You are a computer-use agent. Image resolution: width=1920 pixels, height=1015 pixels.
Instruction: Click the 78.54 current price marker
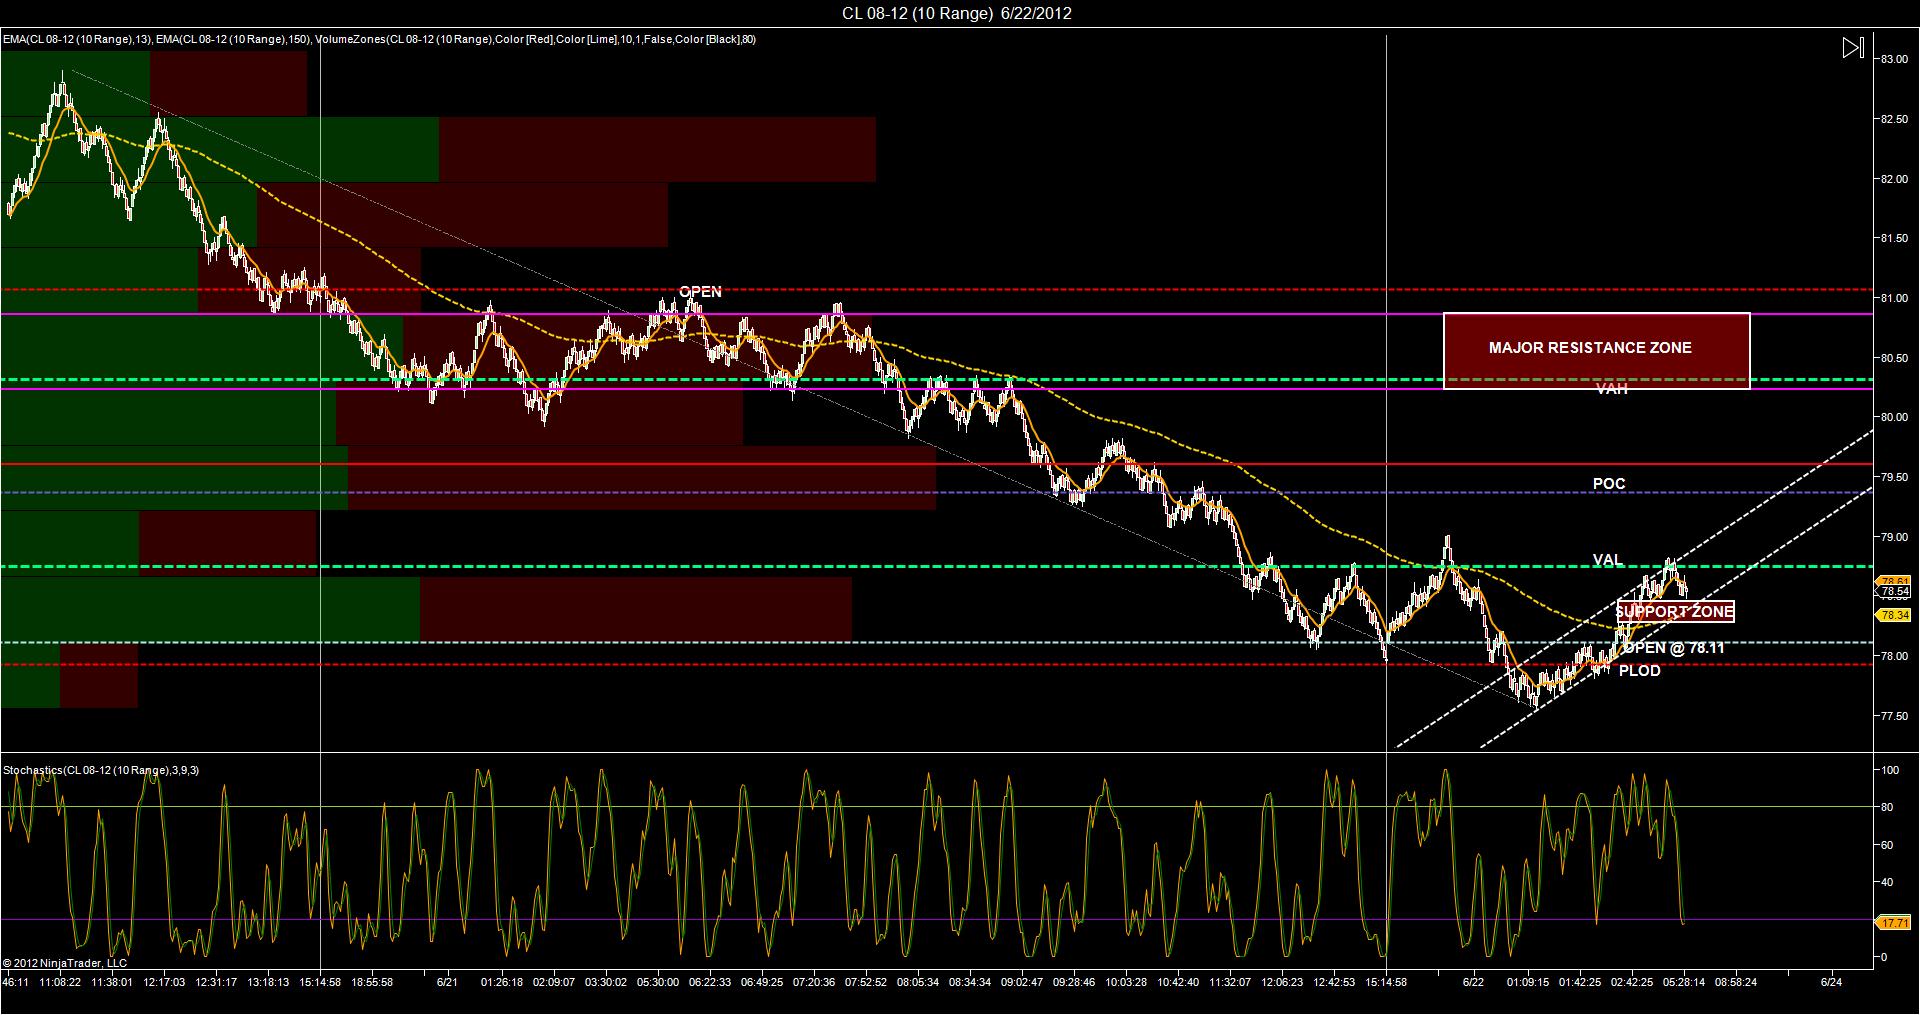click(x=1895, y=592)
